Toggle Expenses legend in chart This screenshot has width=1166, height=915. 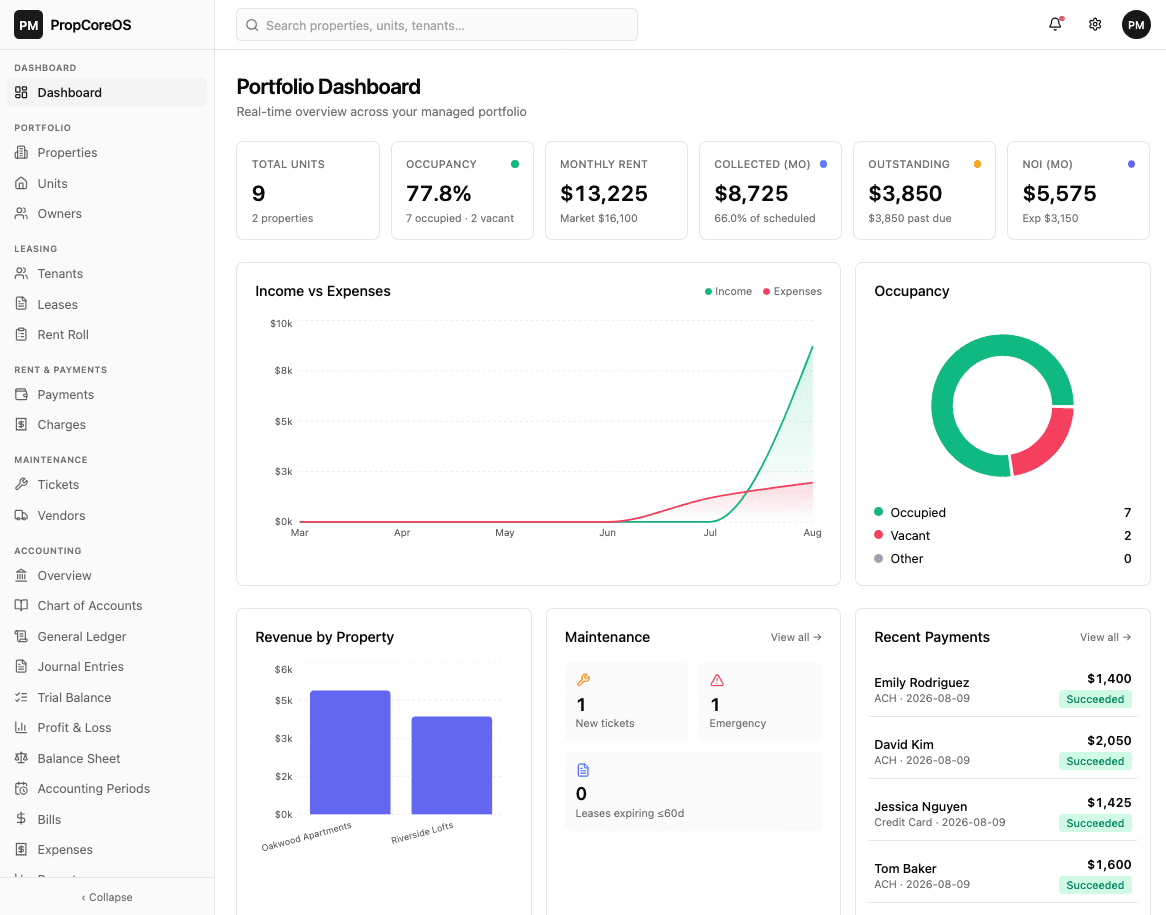[792, 292]
